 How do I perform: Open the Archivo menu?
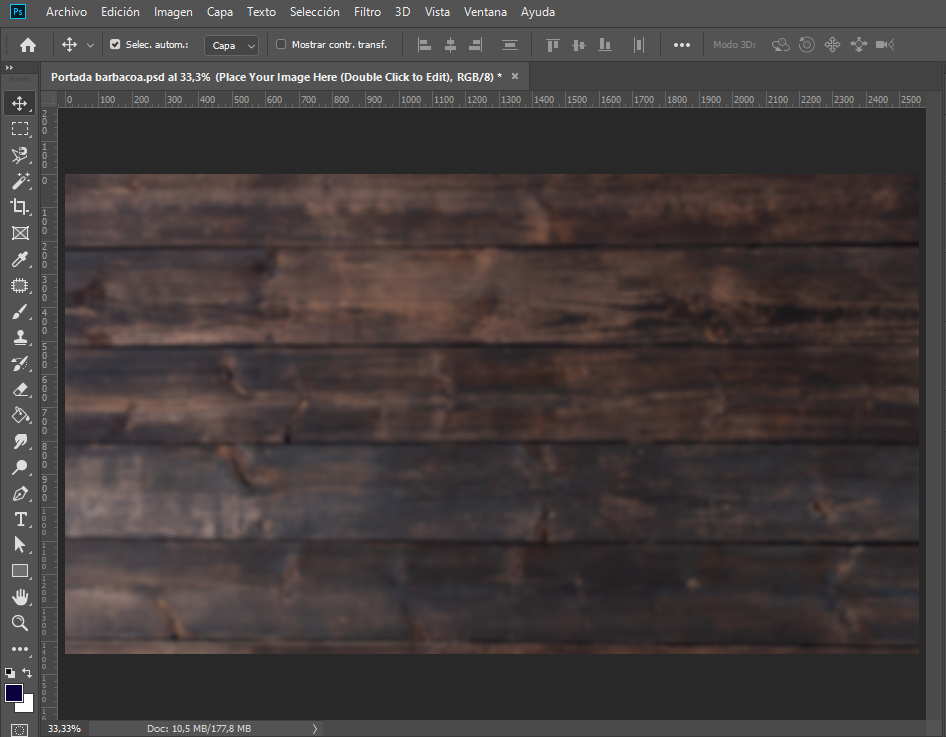coord(66,12)
